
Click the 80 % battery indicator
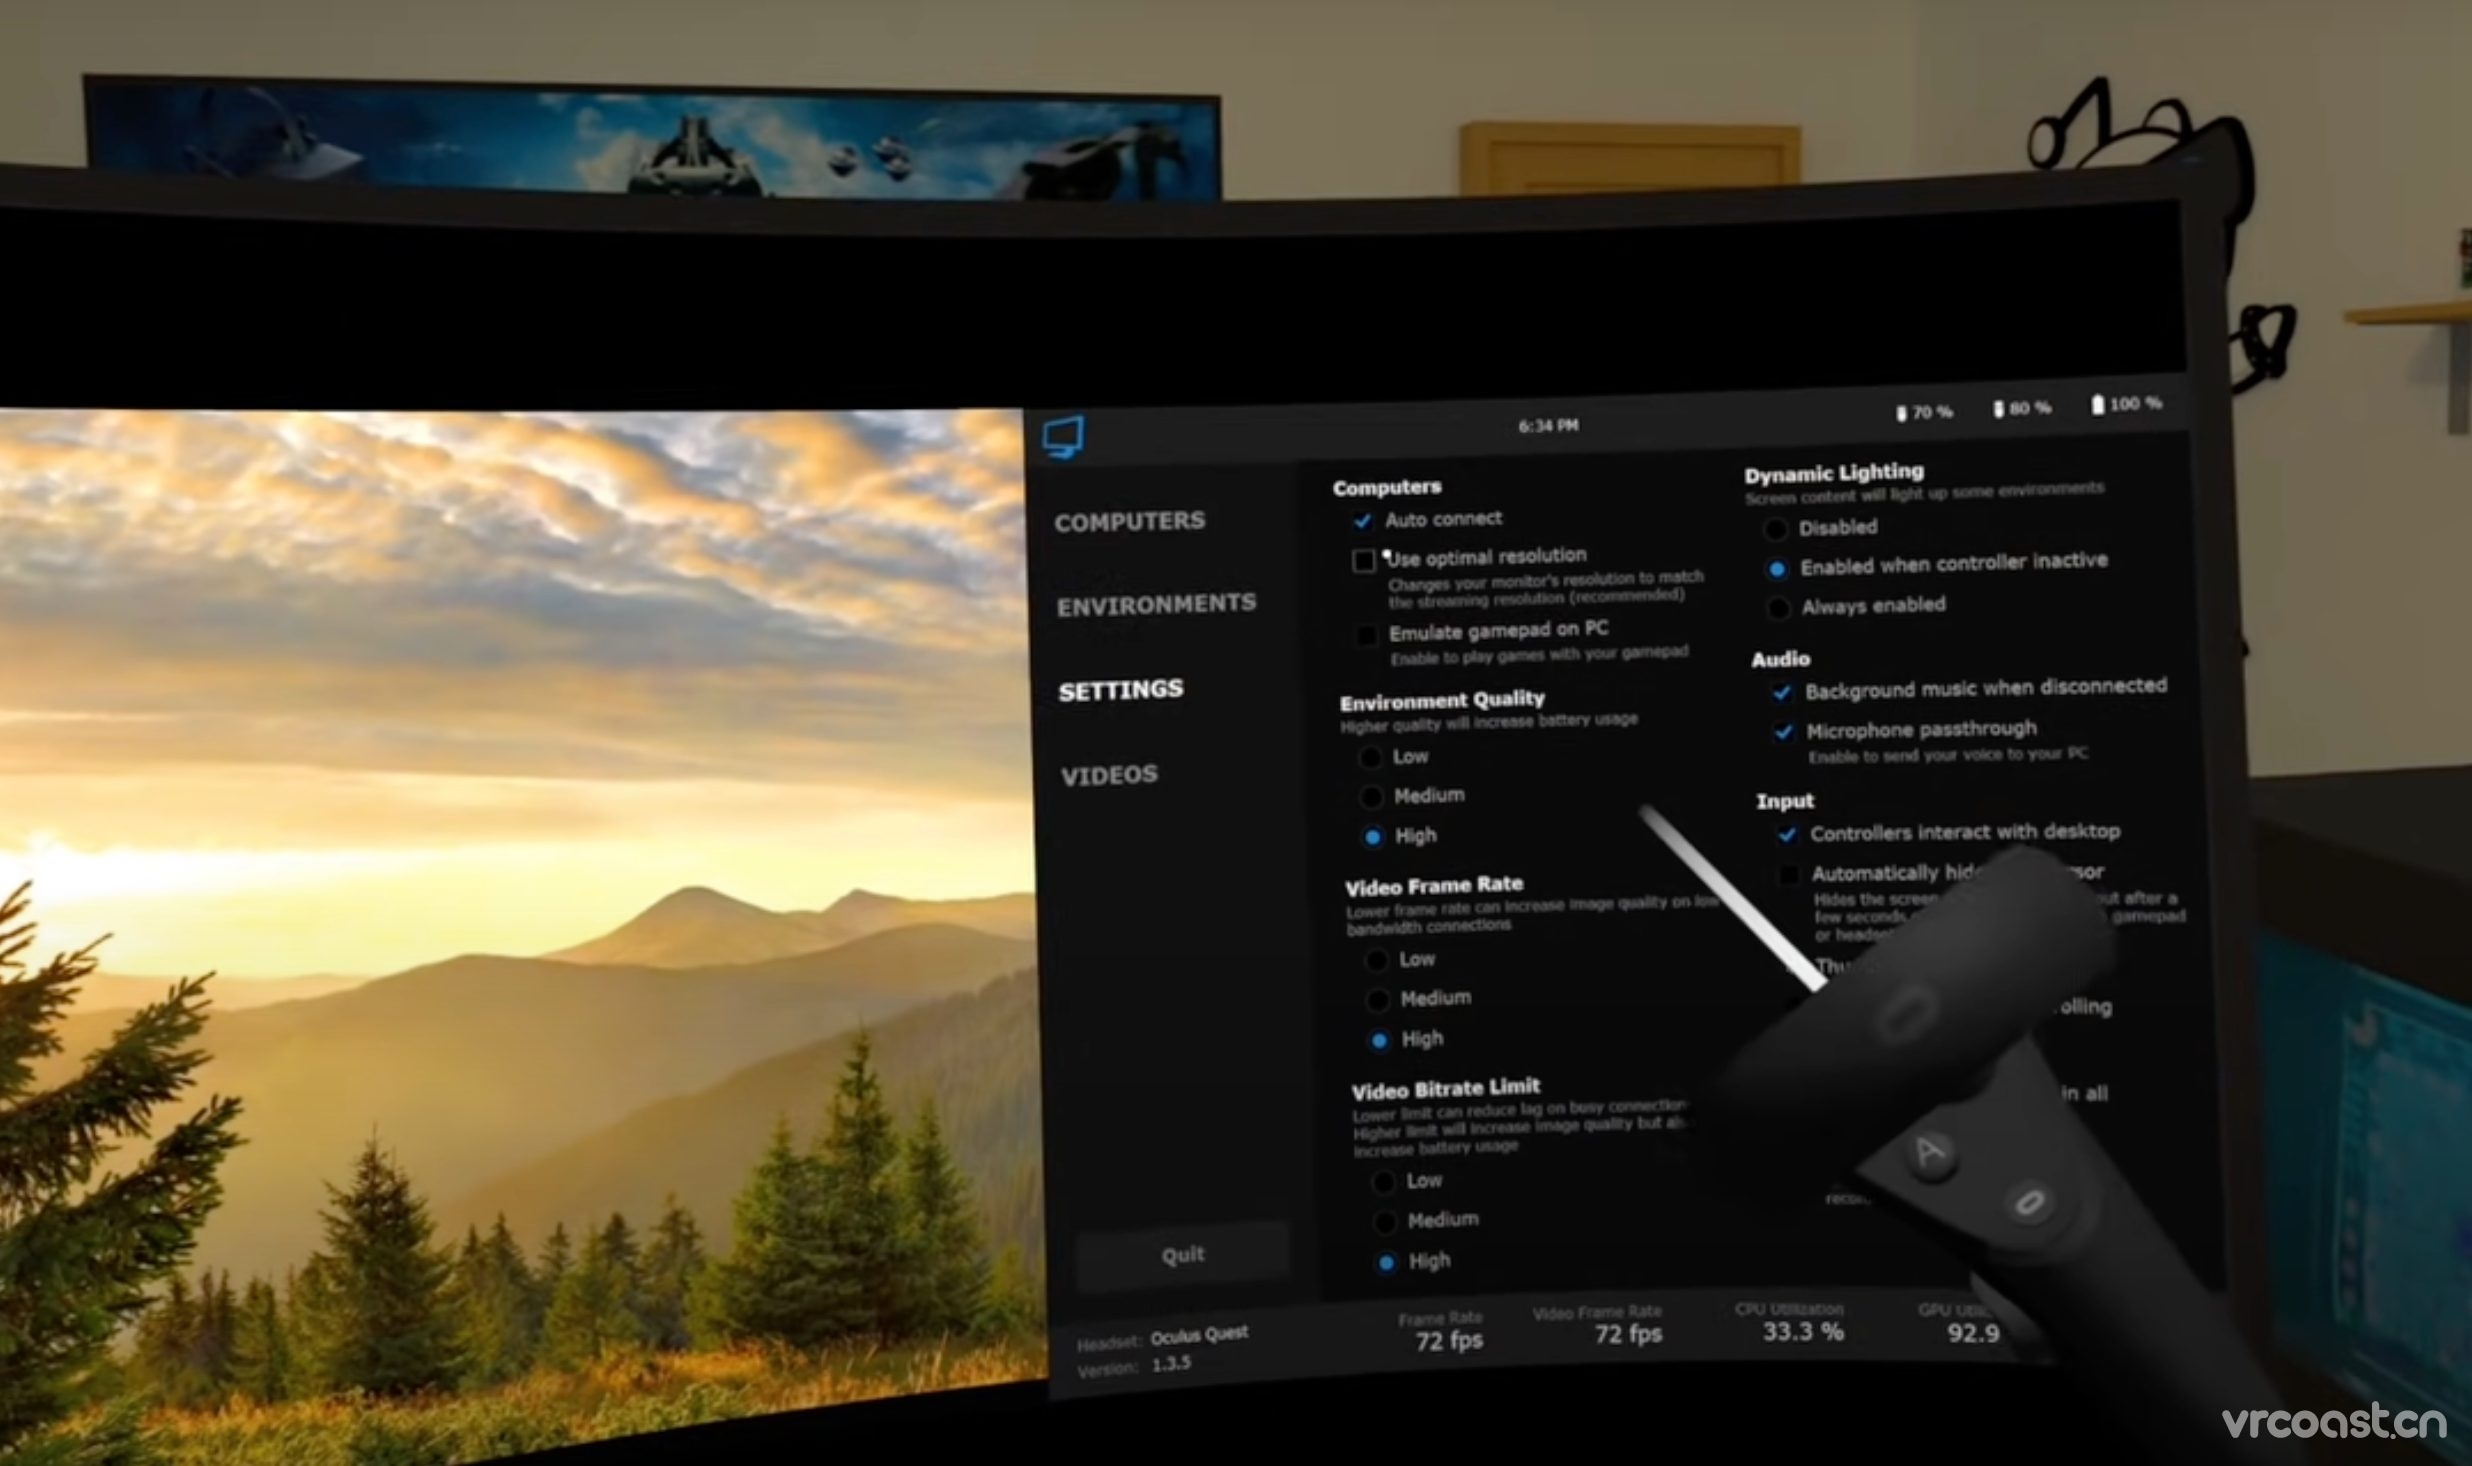click(2021, 408)
